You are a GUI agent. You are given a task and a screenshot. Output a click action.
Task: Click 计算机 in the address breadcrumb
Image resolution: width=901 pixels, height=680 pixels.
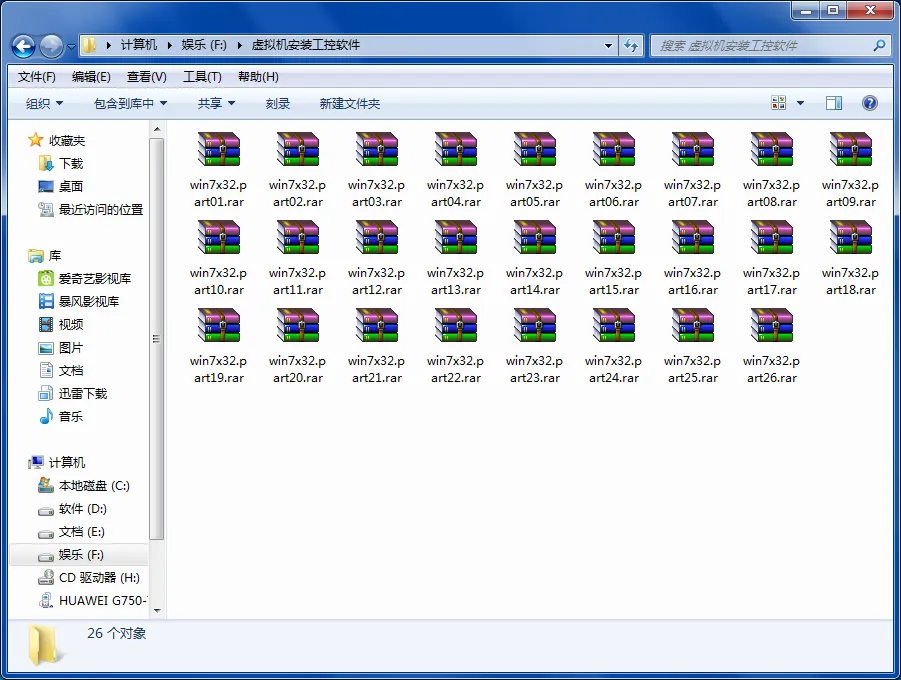point(138,45)
